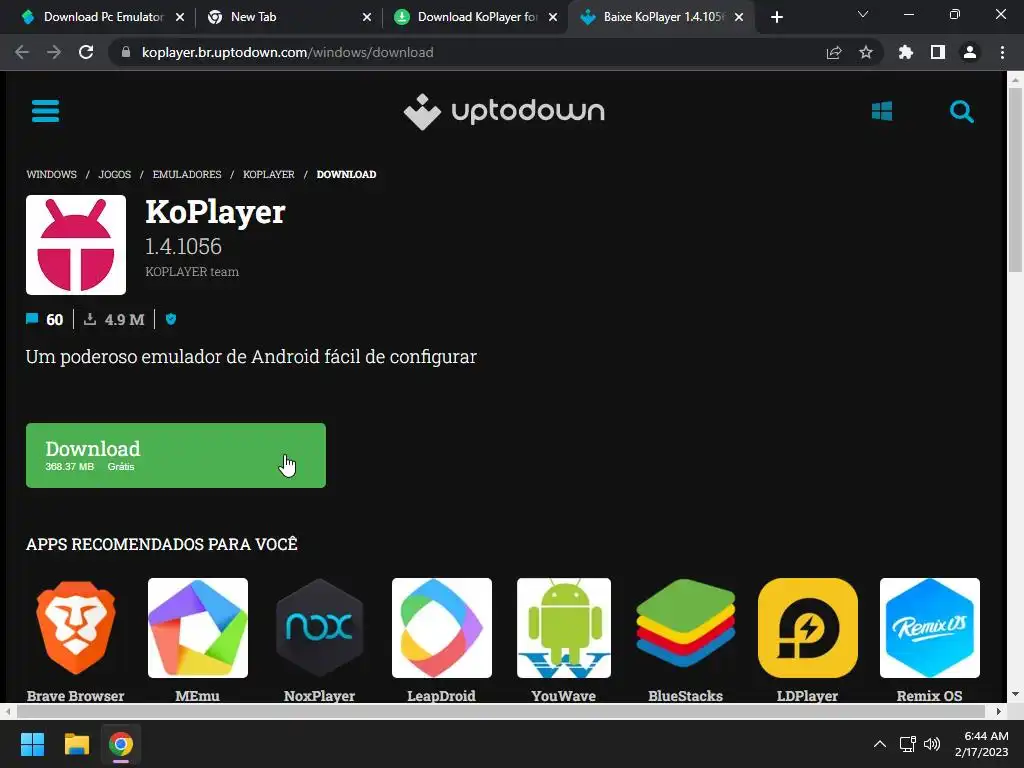1024x768 pixels.
Task: Click the comments bubble icon beside 60
Action: 32,319
